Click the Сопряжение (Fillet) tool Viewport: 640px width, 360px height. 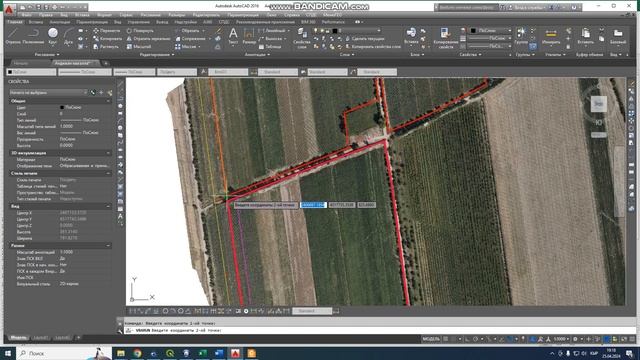(x=190, y=39)
